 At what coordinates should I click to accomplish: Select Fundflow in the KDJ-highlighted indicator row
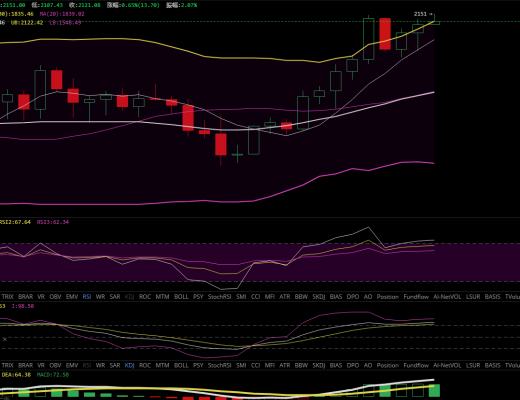416,365
